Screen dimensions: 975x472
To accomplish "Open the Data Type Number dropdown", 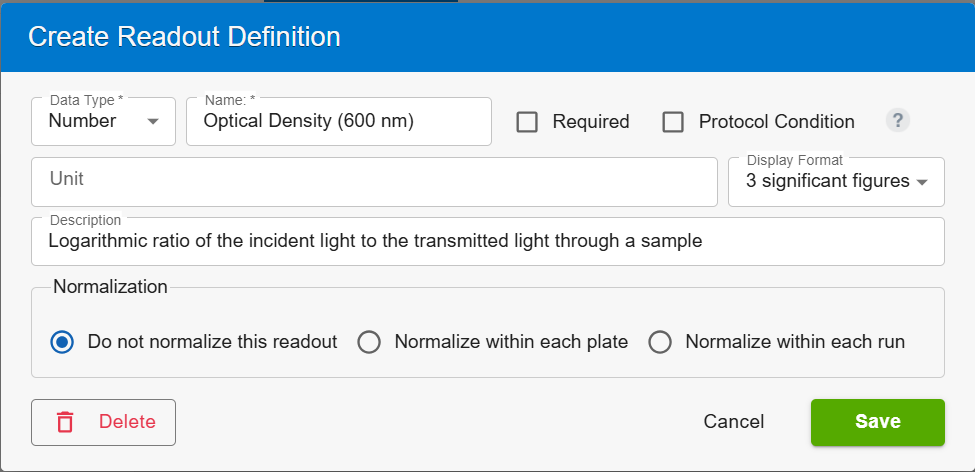I will [x=103, y=121].
